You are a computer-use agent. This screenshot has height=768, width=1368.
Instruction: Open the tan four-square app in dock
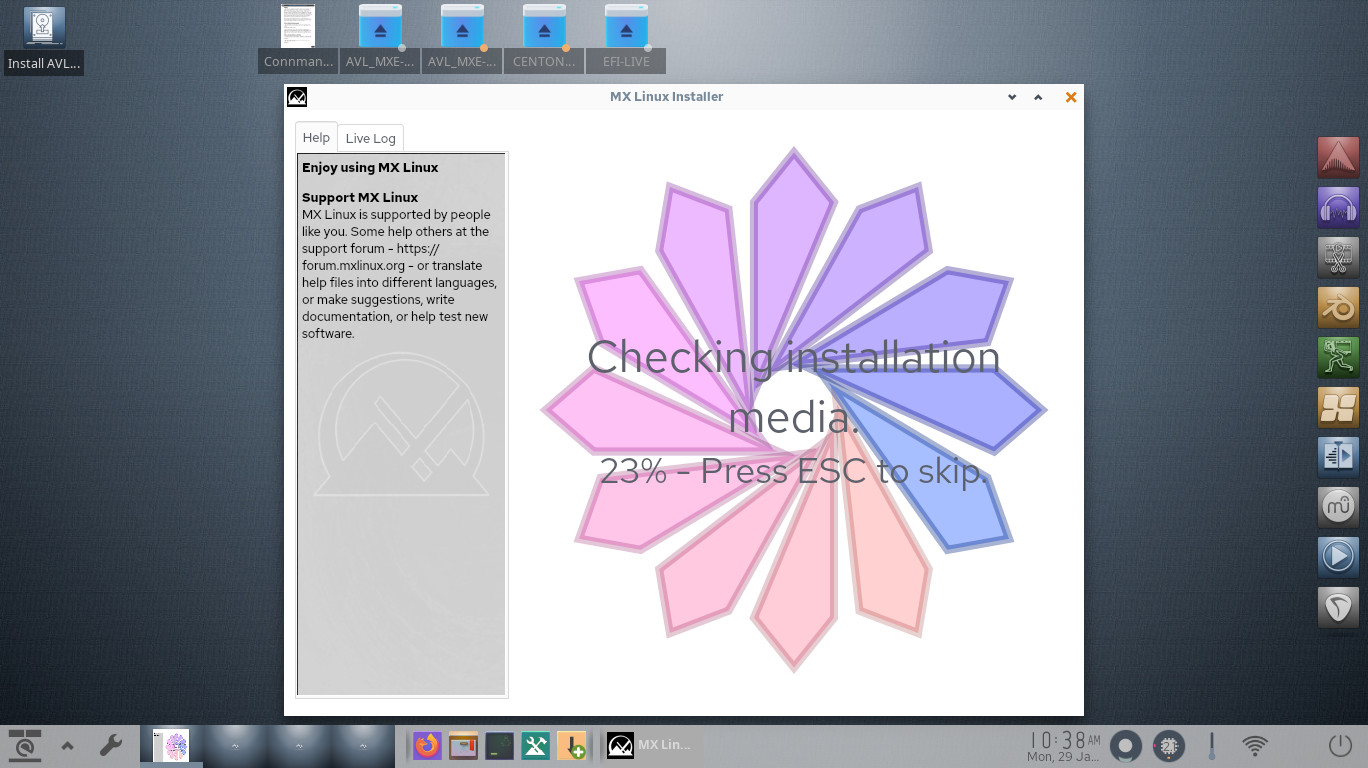[x=1338, y=407]
